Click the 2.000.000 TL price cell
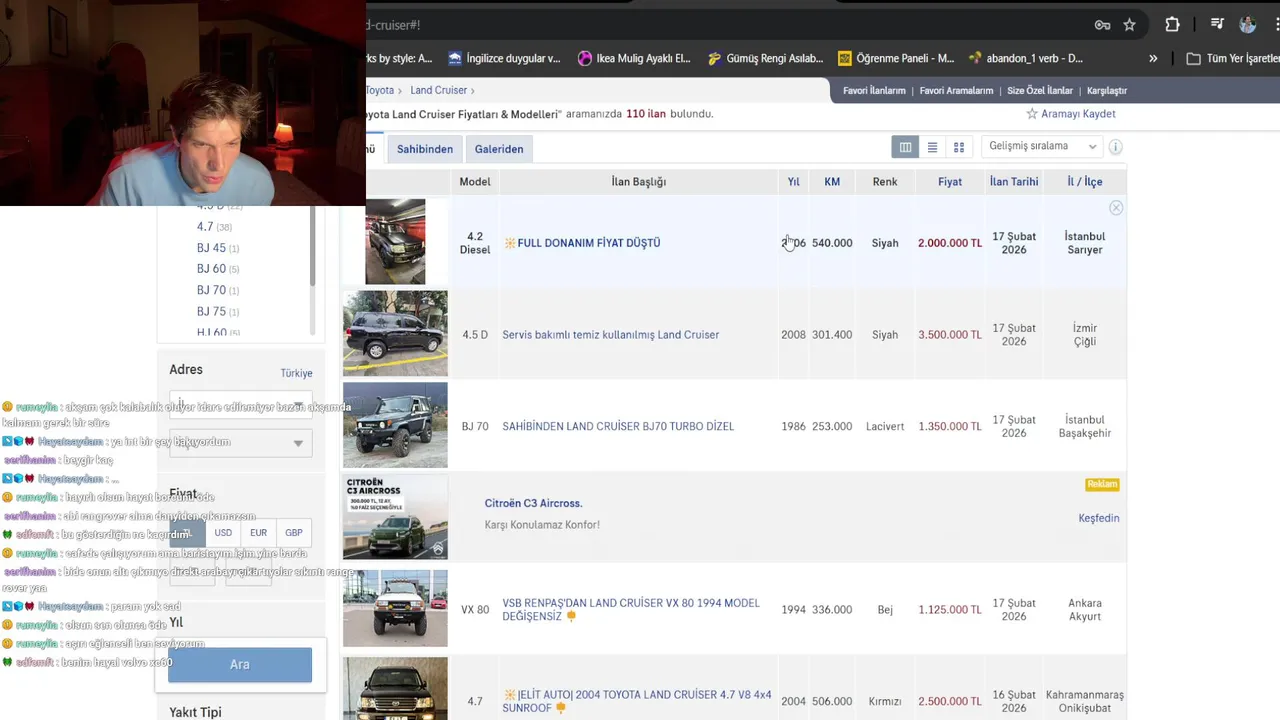The image size is (1280, 720). (x=950, y=243)
